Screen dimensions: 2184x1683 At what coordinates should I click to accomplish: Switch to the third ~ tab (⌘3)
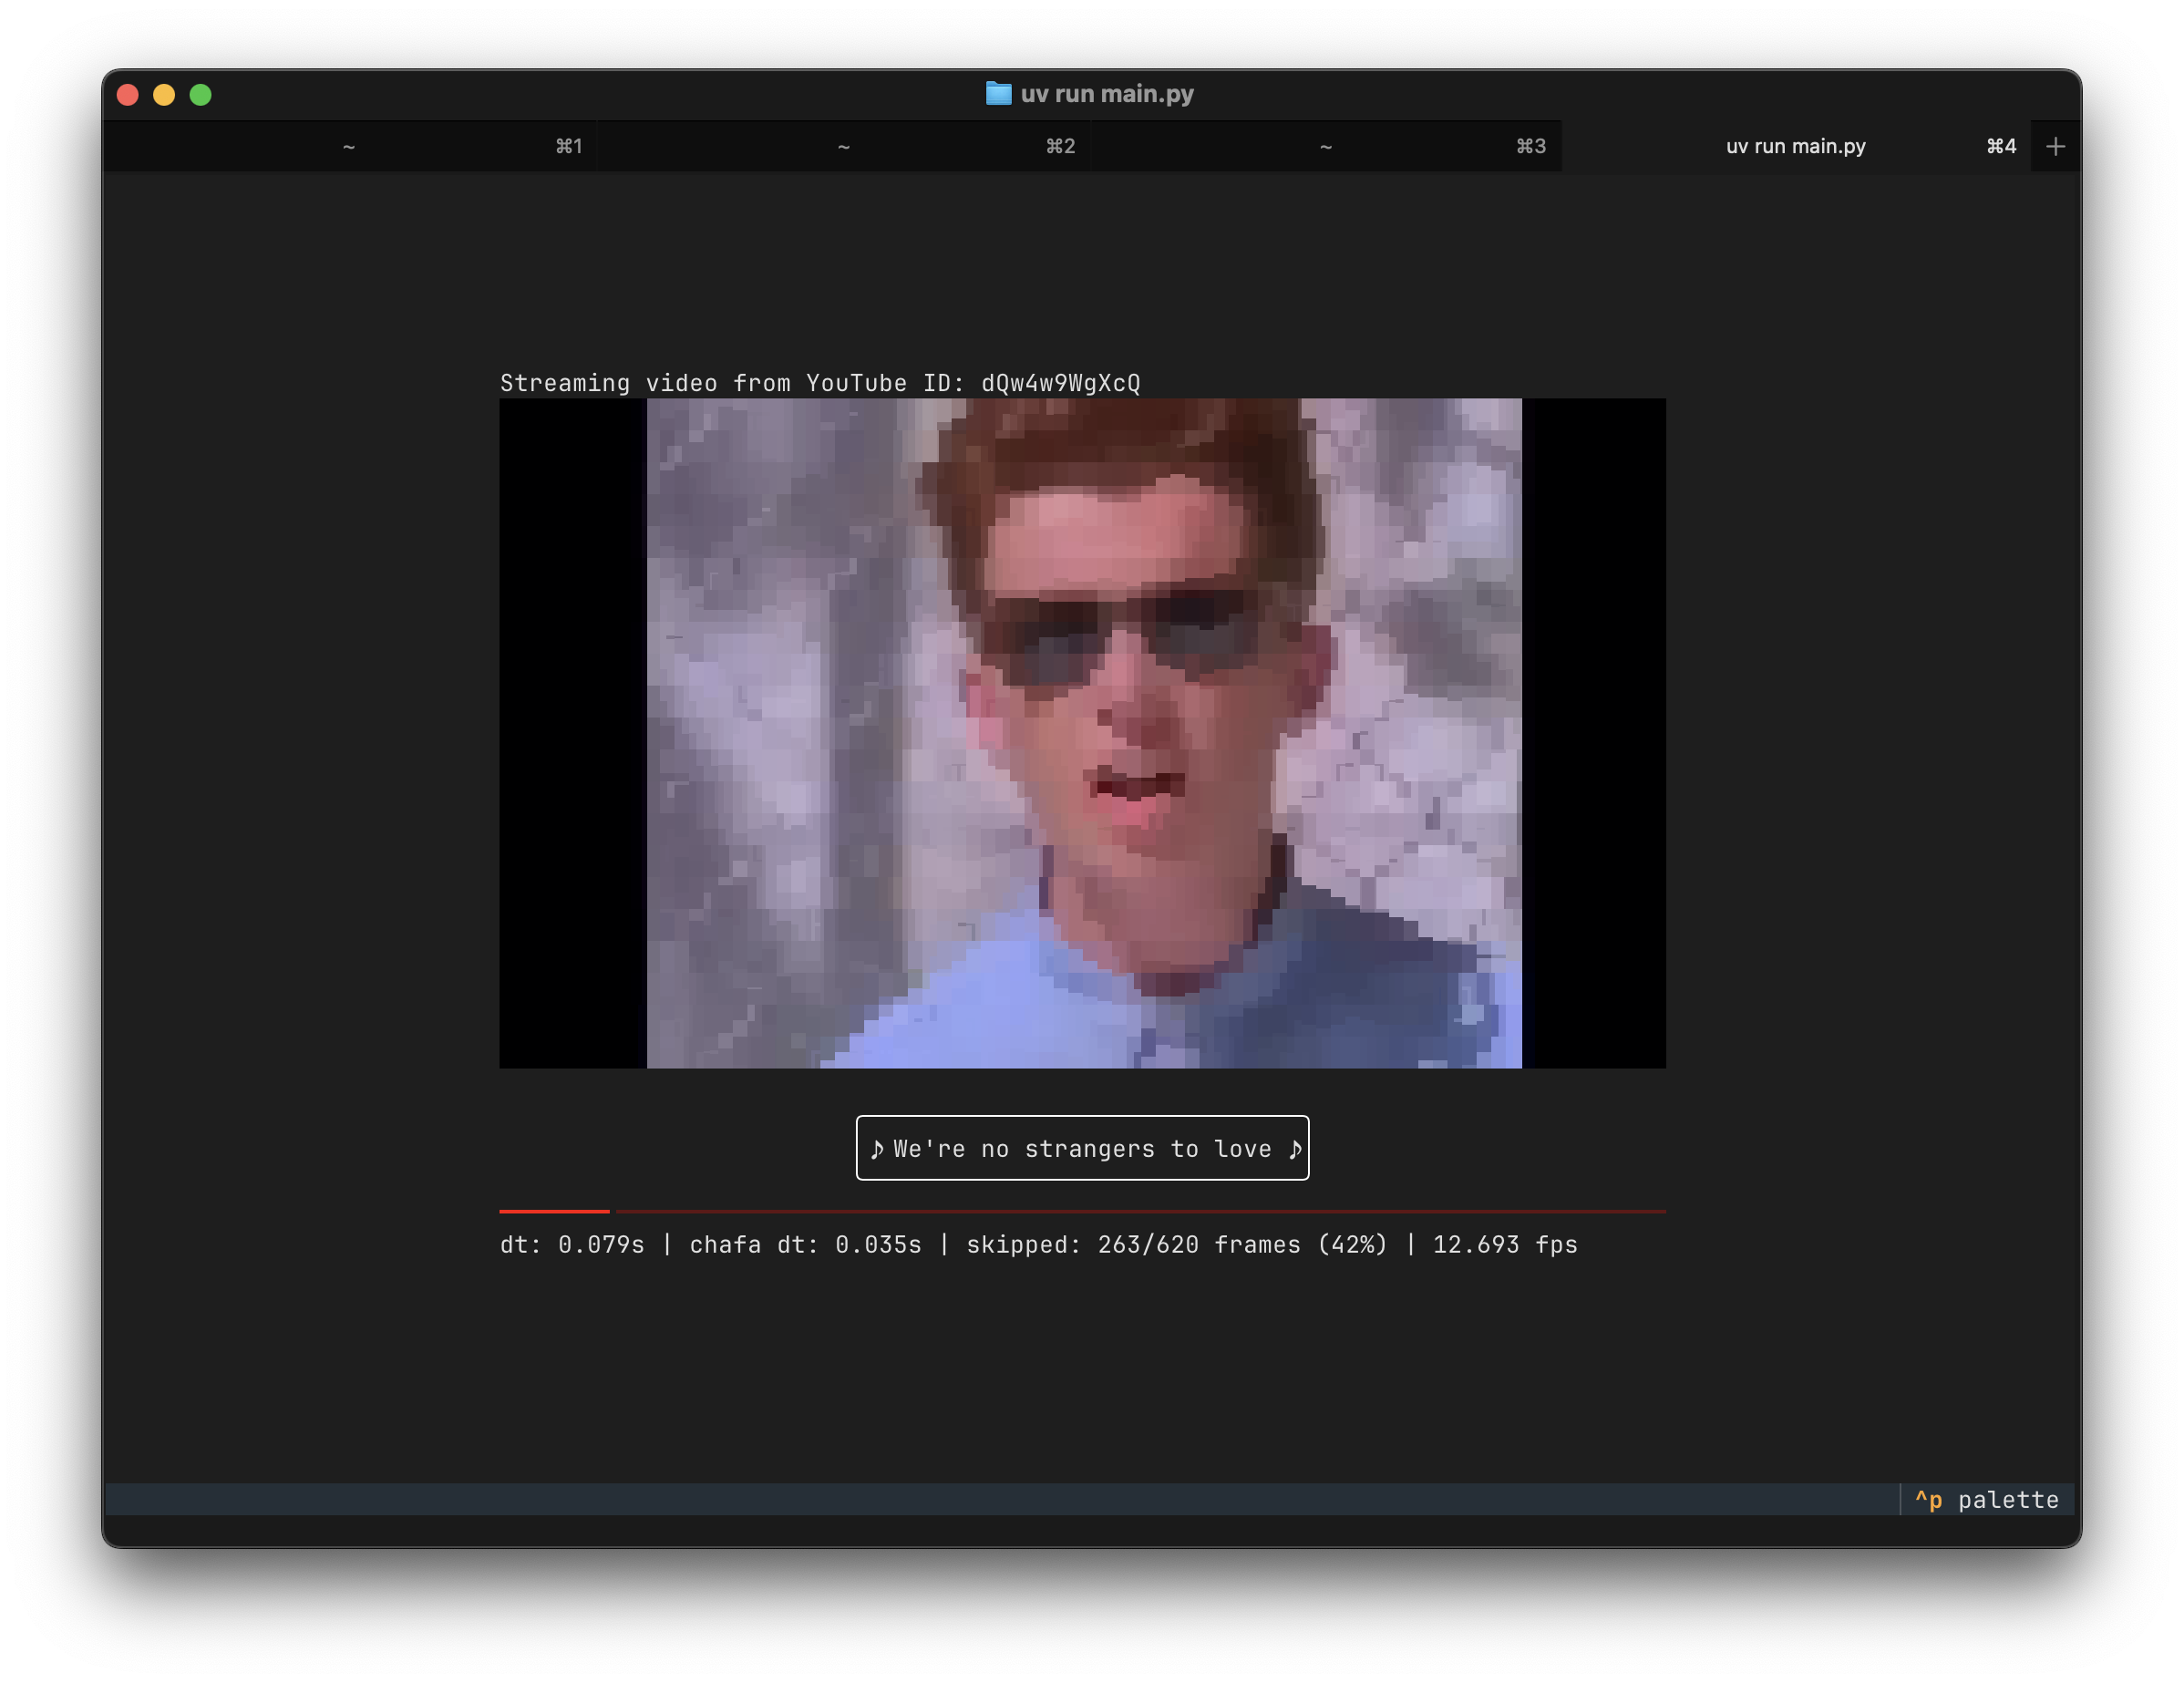[x=1325, y=147]
